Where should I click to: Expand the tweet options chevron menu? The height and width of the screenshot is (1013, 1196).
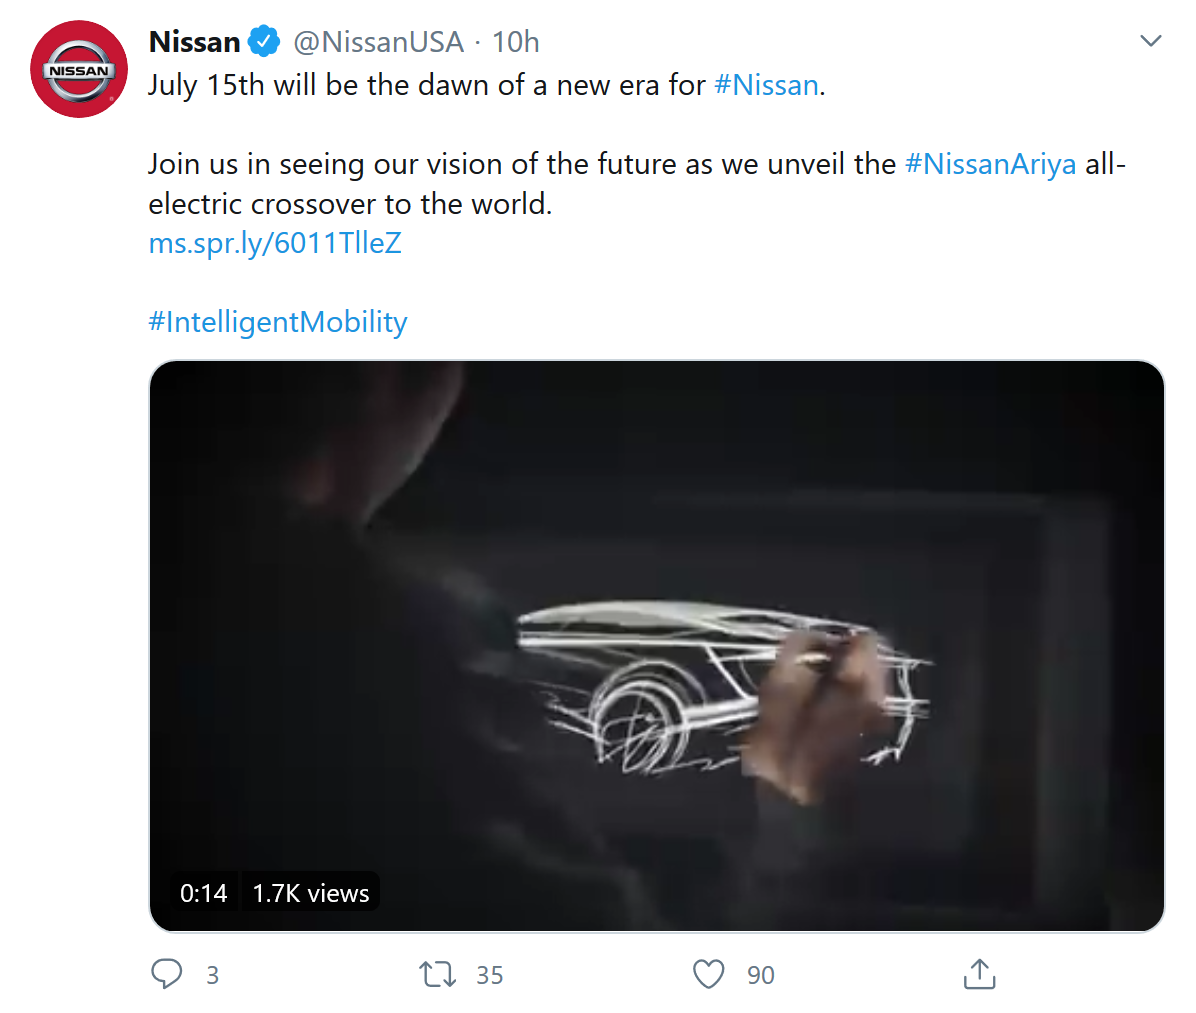coord(1151,42)
